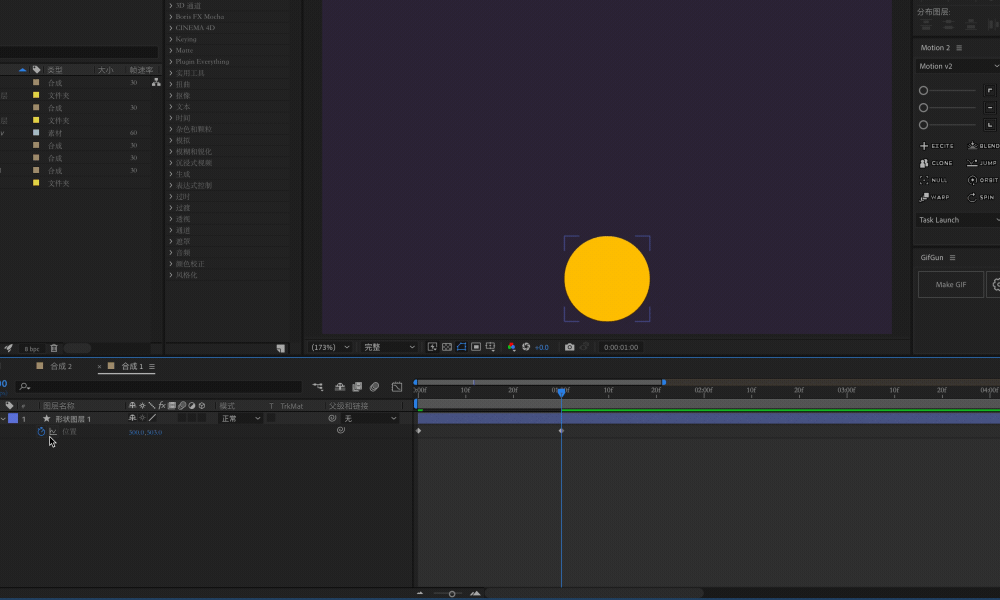
Task: Toggle preserve transparency box on shape layer 1
Action: [x=271, y=418]
